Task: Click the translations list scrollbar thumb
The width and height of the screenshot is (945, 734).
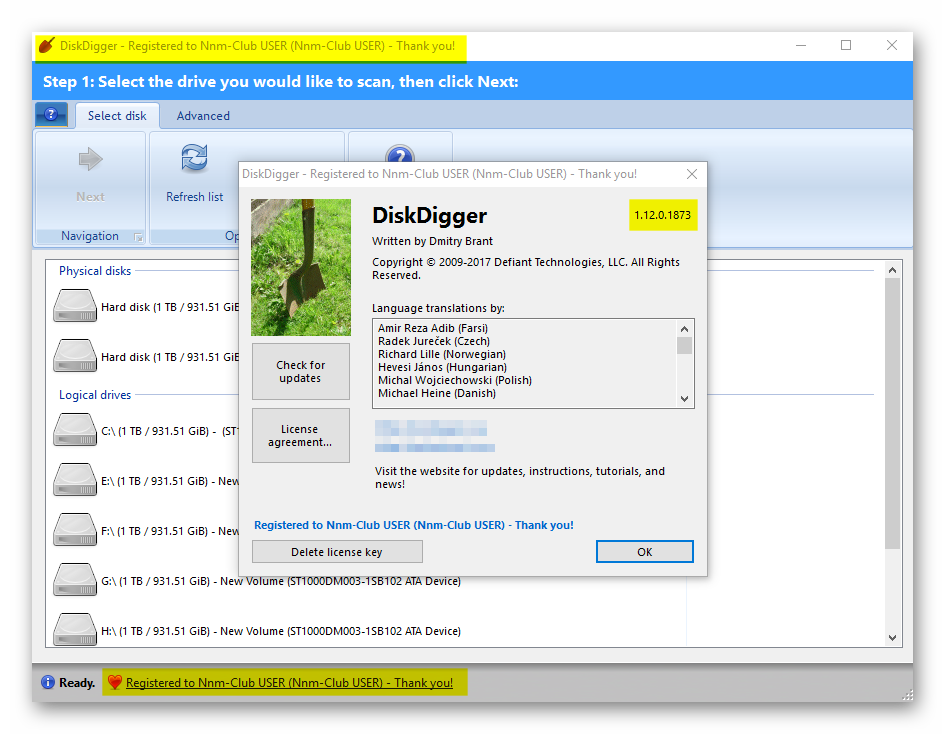Action: click(684, 345)
